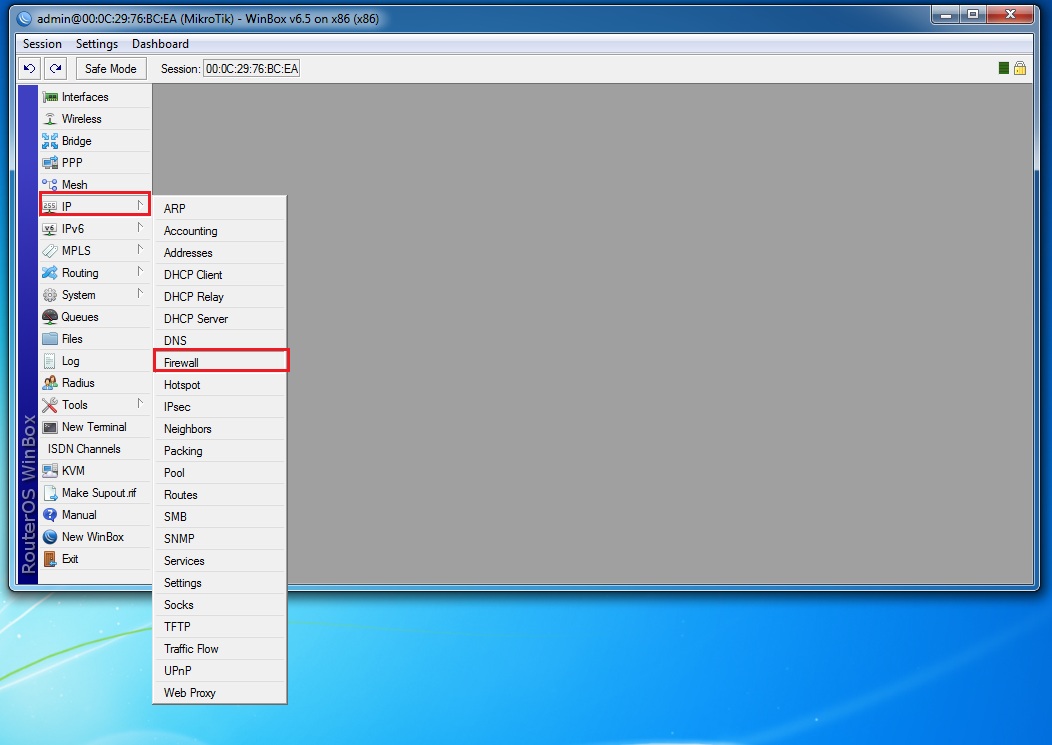This screenshot has width=1052, height=745.
Task: Click the WinBox title bar icon
Action: coord(25,19)
